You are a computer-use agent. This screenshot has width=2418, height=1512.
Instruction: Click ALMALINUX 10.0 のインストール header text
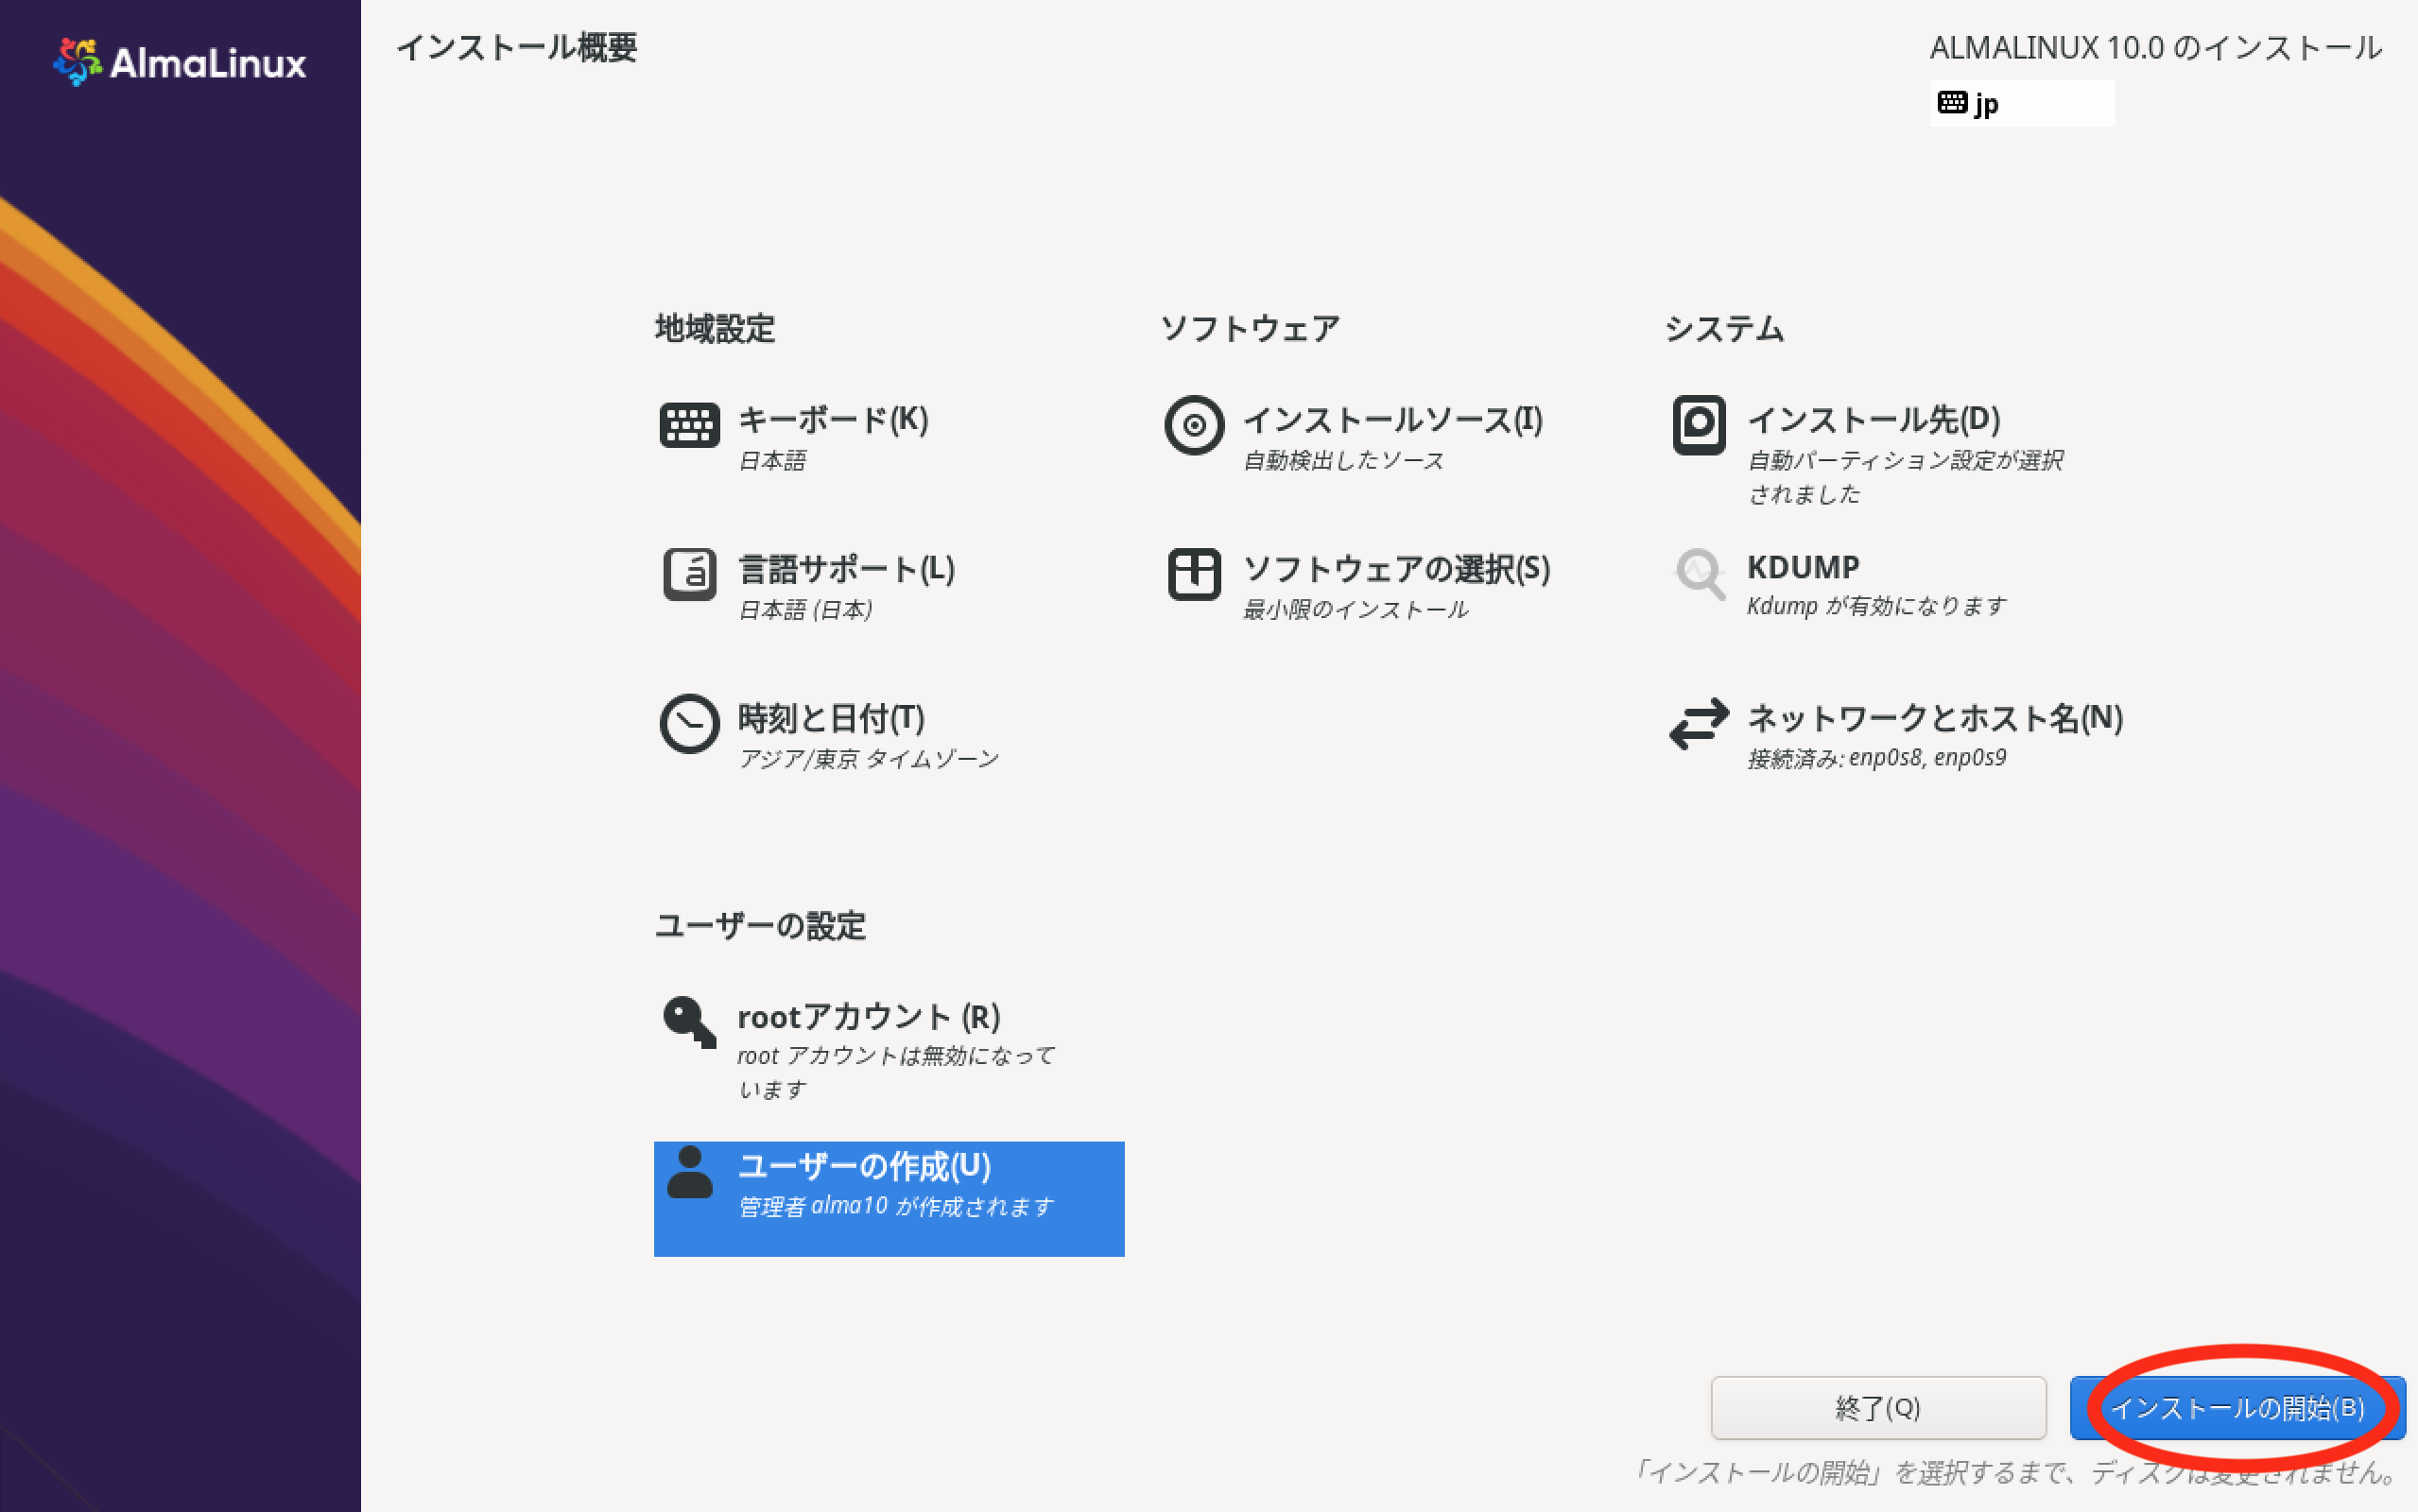pos(2155,47)
